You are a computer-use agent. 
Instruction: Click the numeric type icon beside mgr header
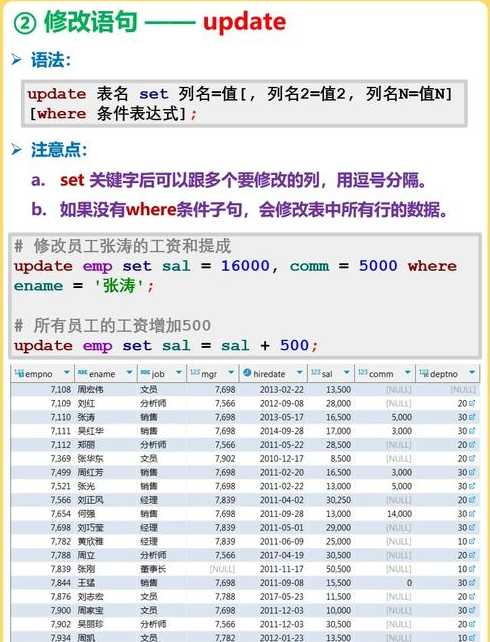(195, 373)
